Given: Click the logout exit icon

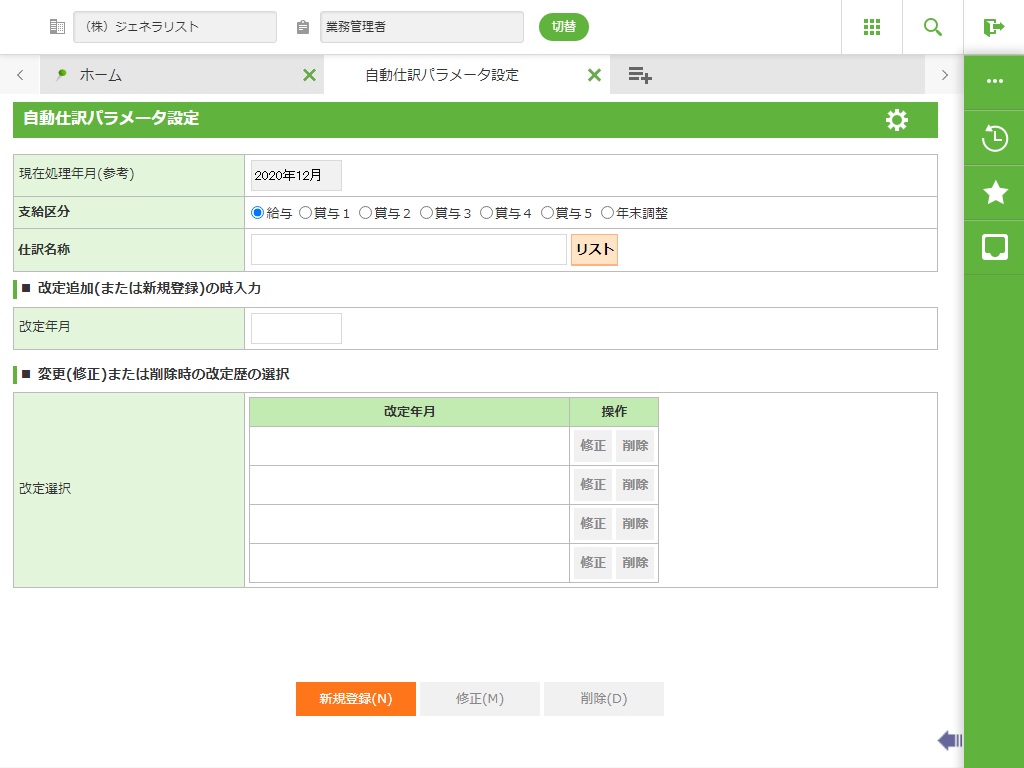Looking at the screenshot, I should click(993, 27).
